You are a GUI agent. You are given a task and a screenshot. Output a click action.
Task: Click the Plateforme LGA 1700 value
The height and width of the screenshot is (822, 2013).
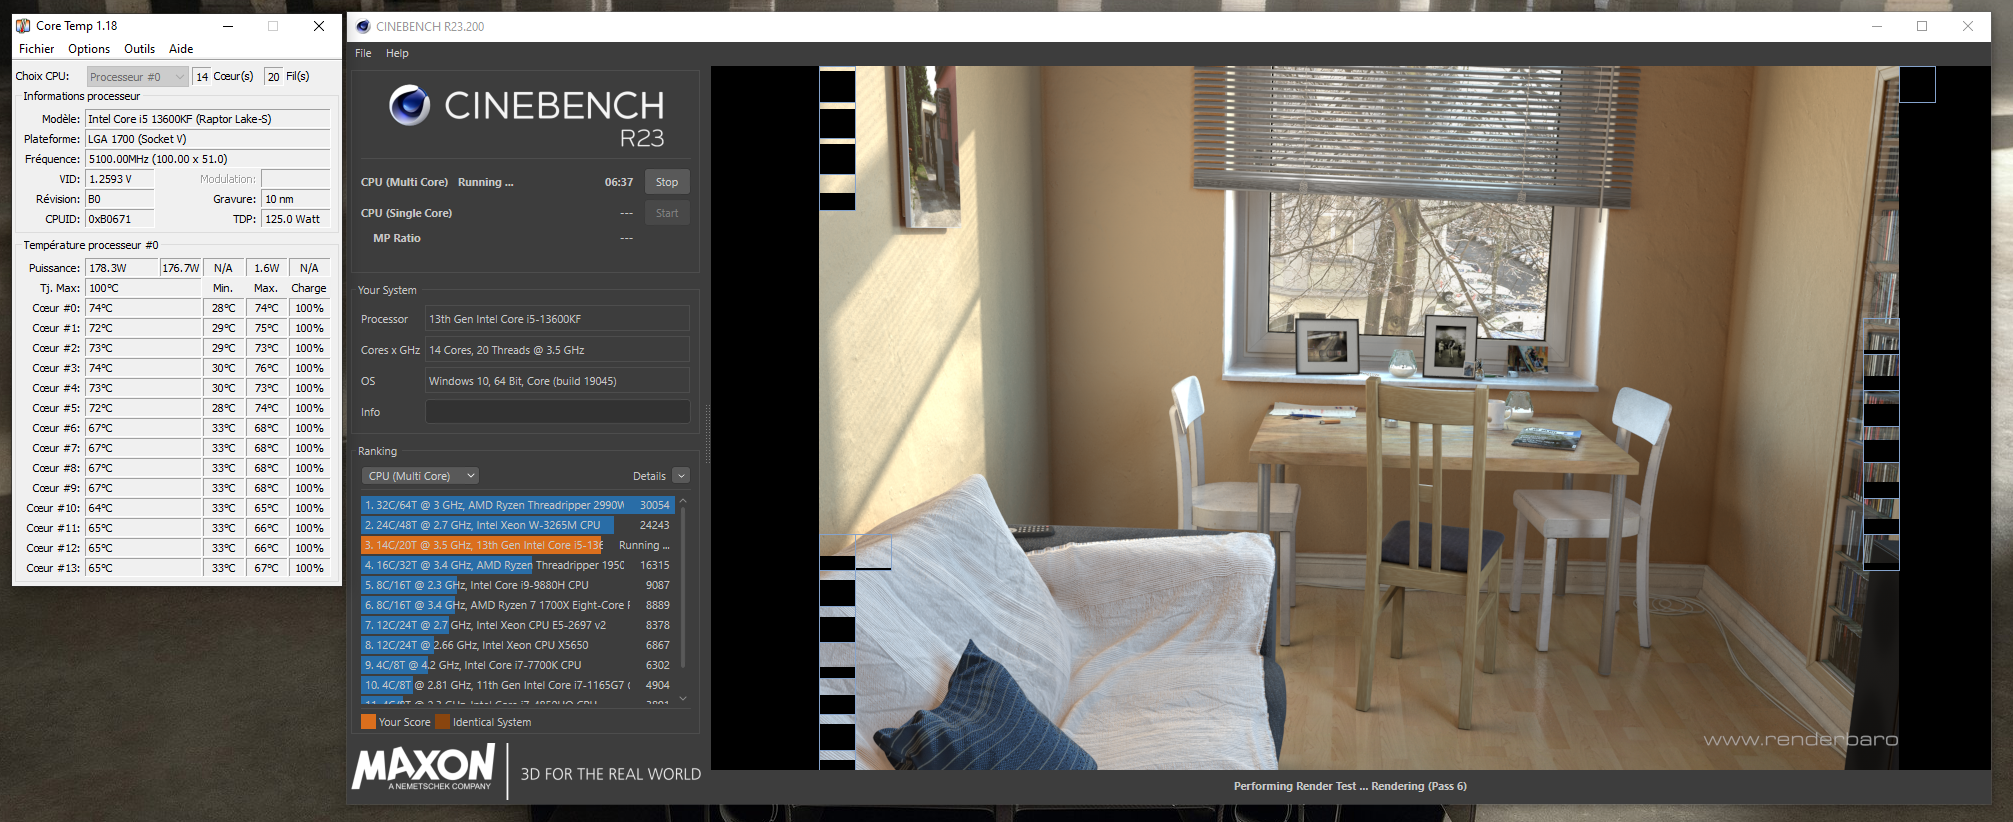[x=207, y=139]
